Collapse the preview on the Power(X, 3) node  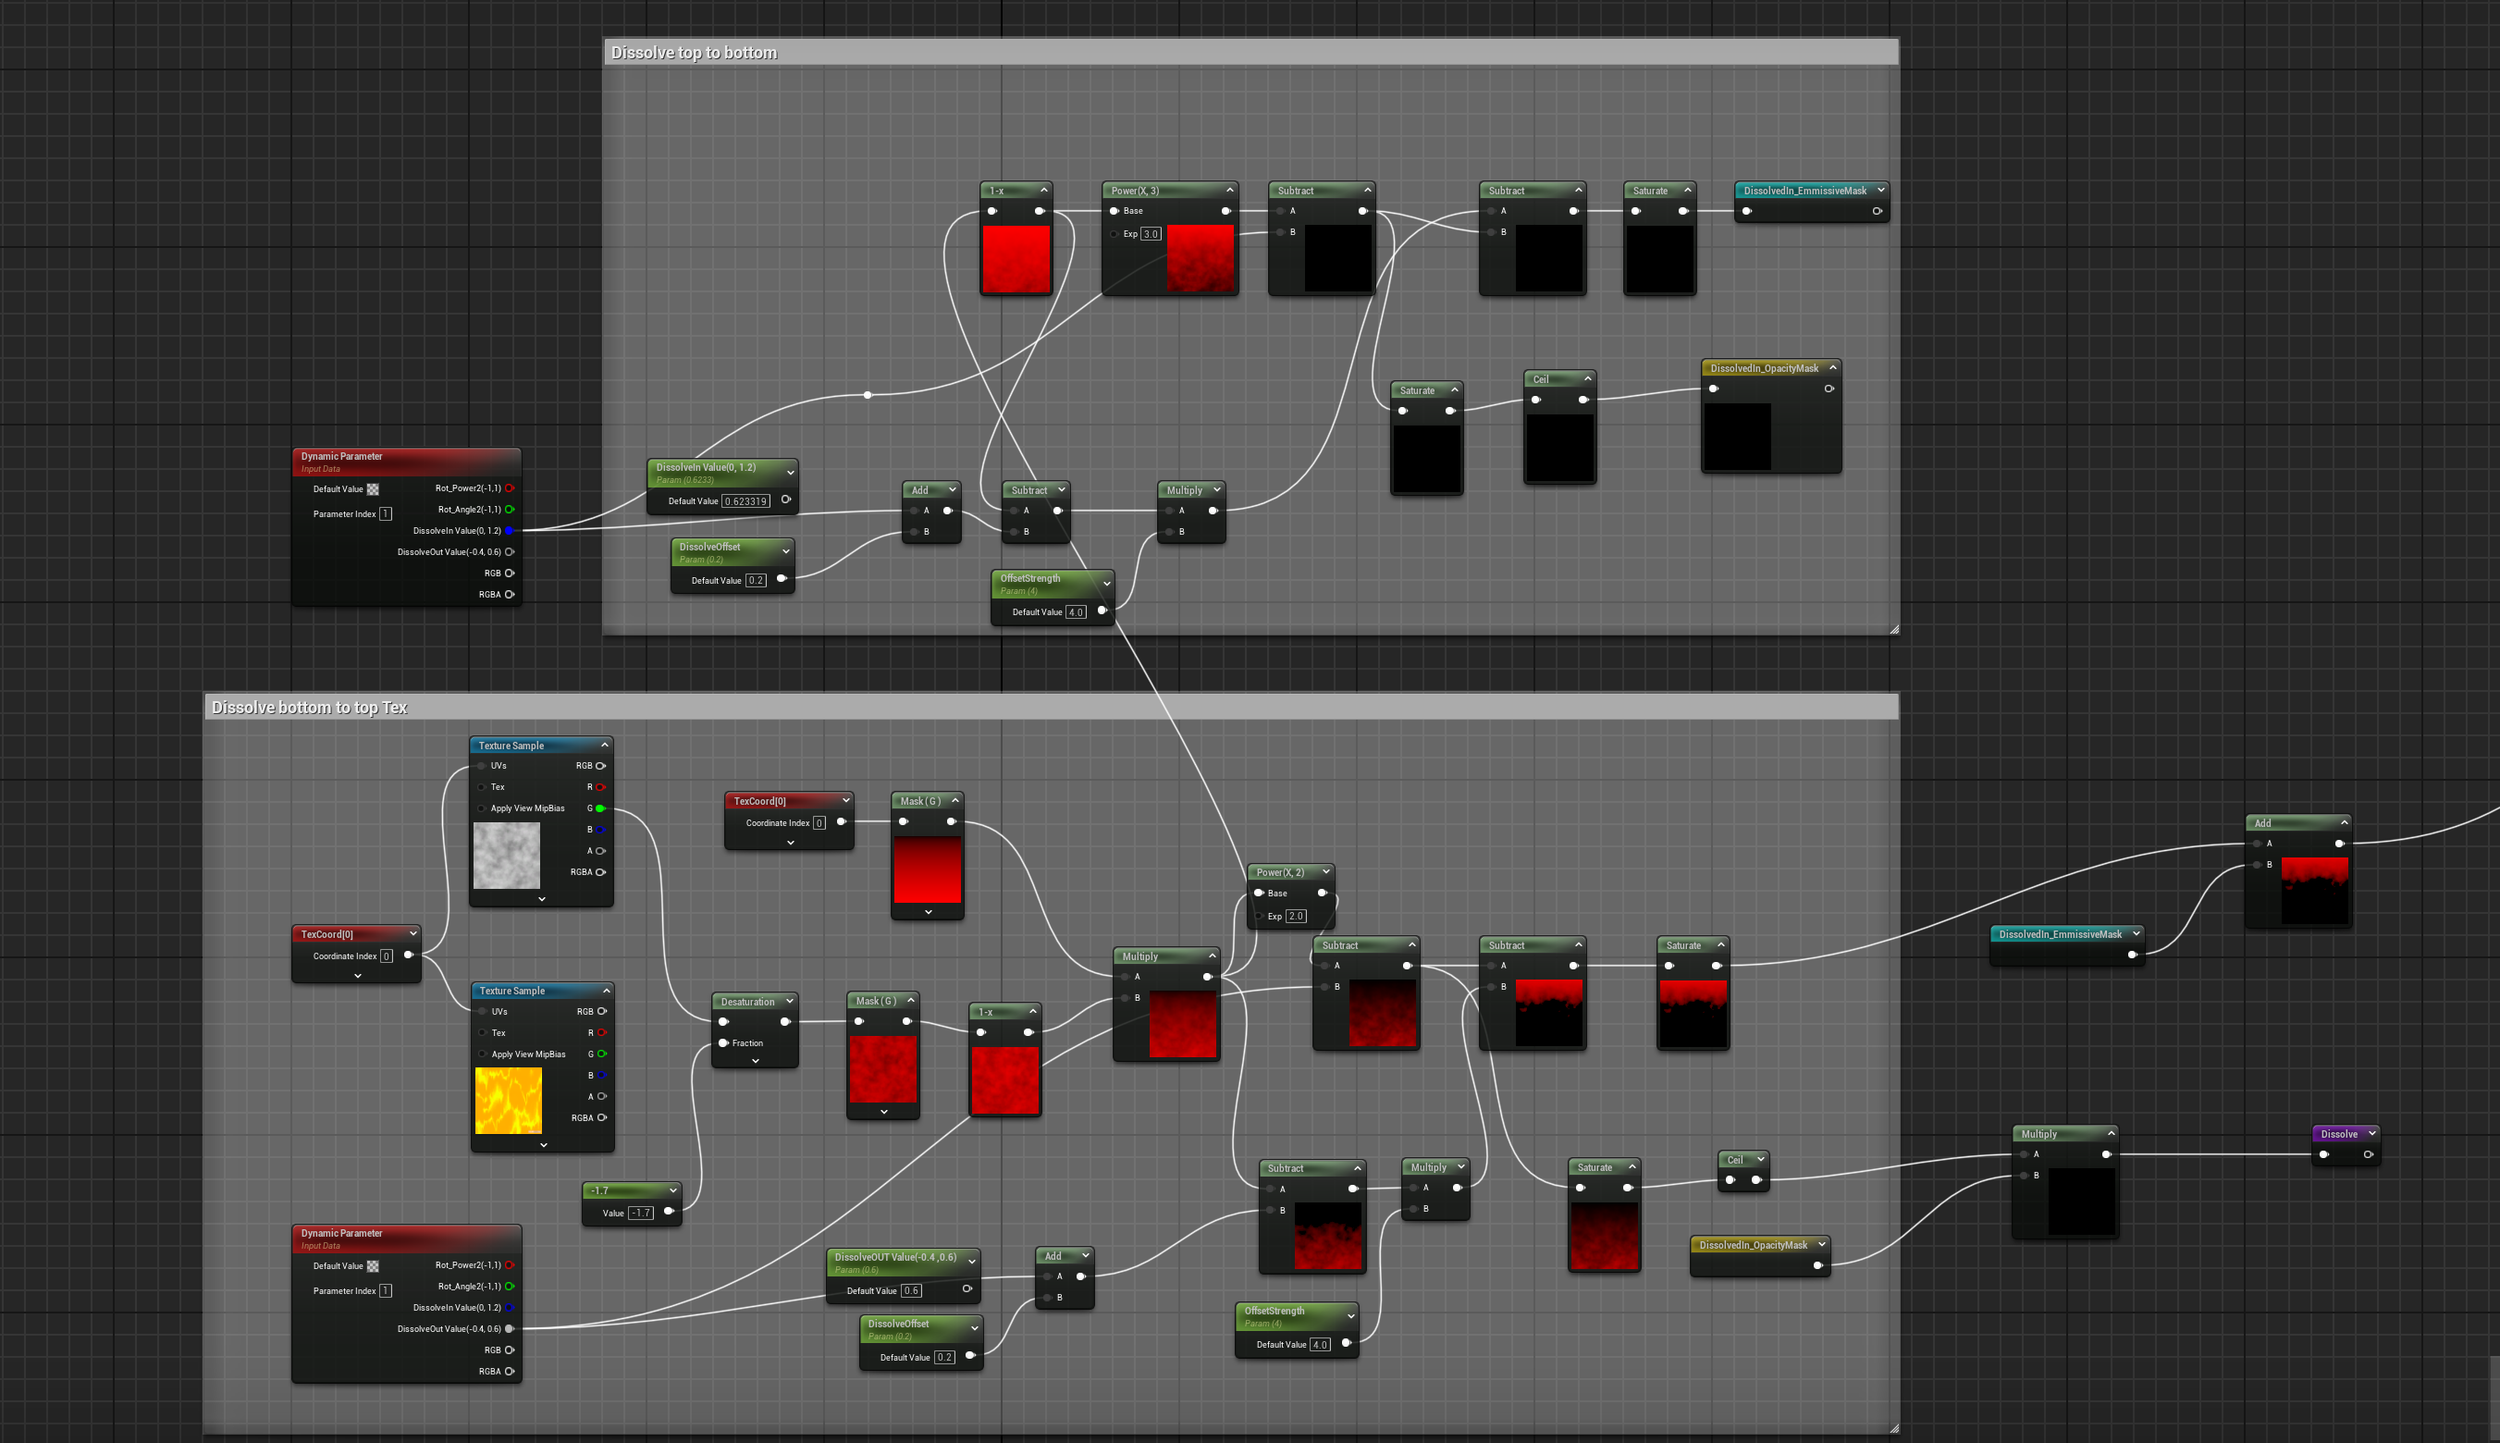tap(1230, 190)
